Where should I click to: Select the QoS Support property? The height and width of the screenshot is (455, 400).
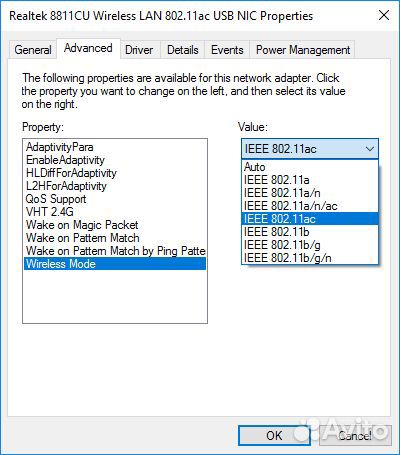point(115,199)
